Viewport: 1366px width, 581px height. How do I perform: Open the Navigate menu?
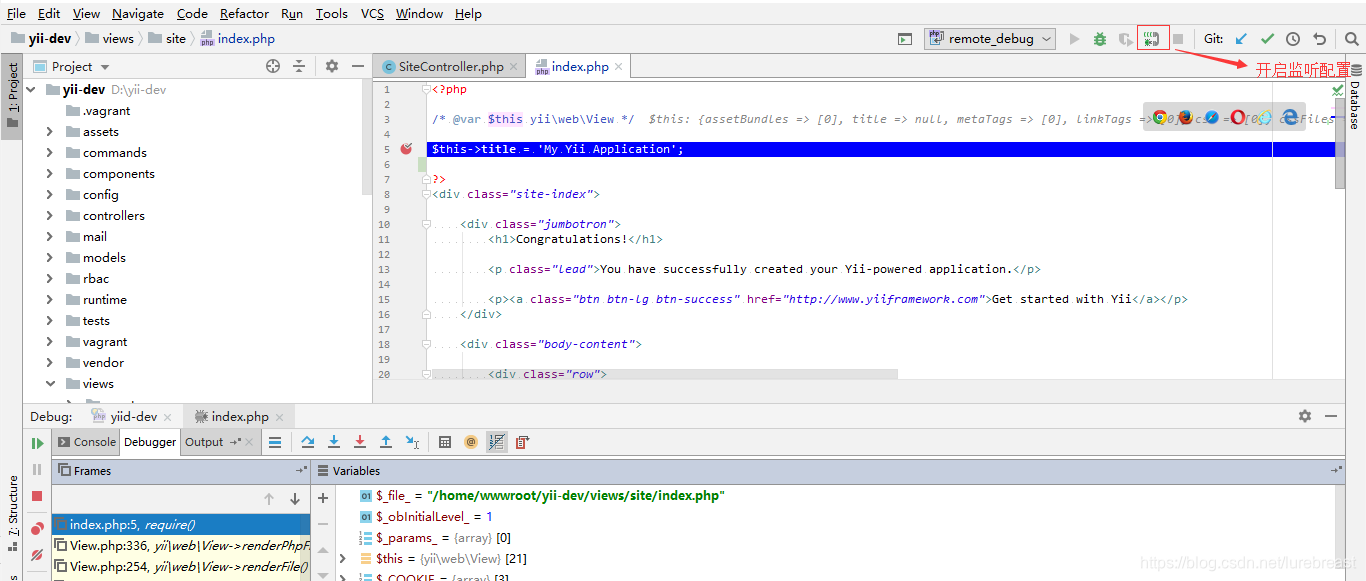coord(137,13)
